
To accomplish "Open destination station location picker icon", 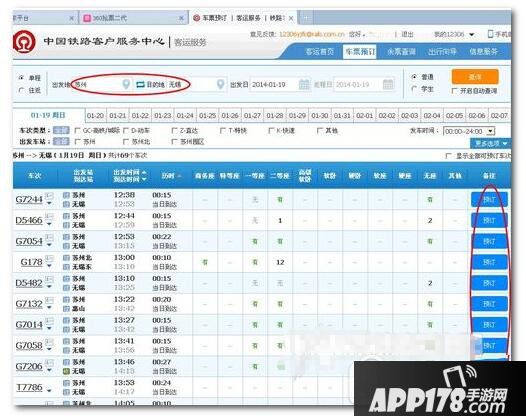I will pyautogui.click(x=220, y=84).
